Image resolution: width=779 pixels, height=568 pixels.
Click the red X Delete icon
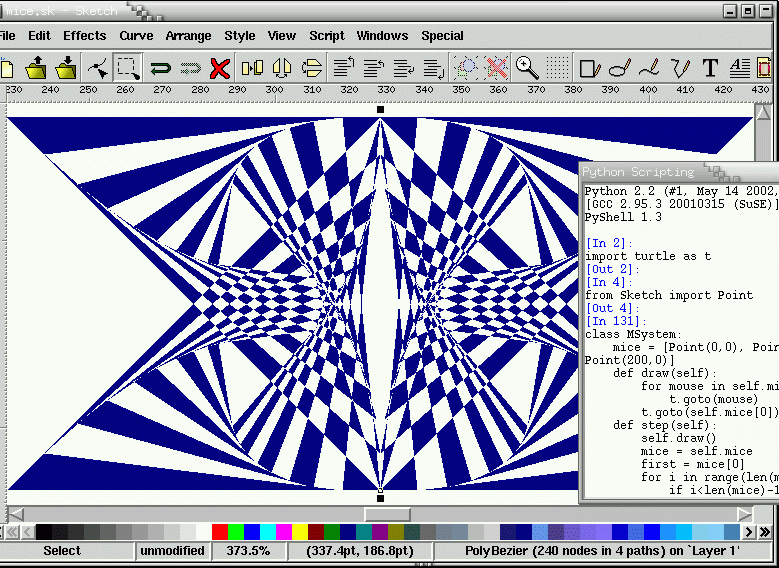pos(220,68)
